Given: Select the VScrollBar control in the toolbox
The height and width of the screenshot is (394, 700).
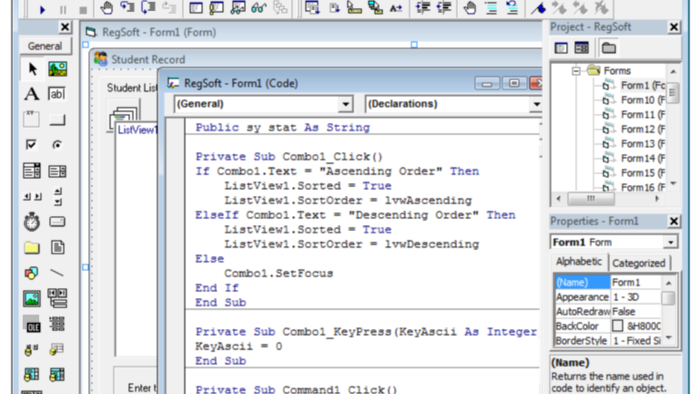Looking at the screenshot, I should point(58,196).
